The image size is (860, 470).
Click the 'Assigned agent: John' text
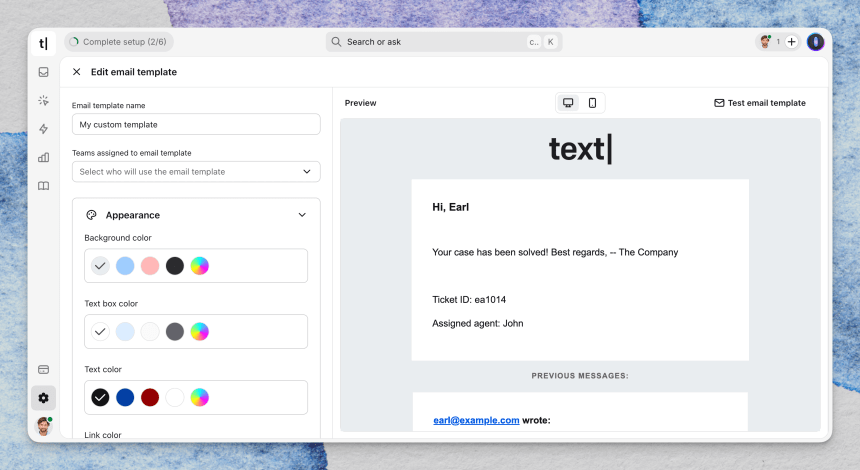tap(478, 324)
